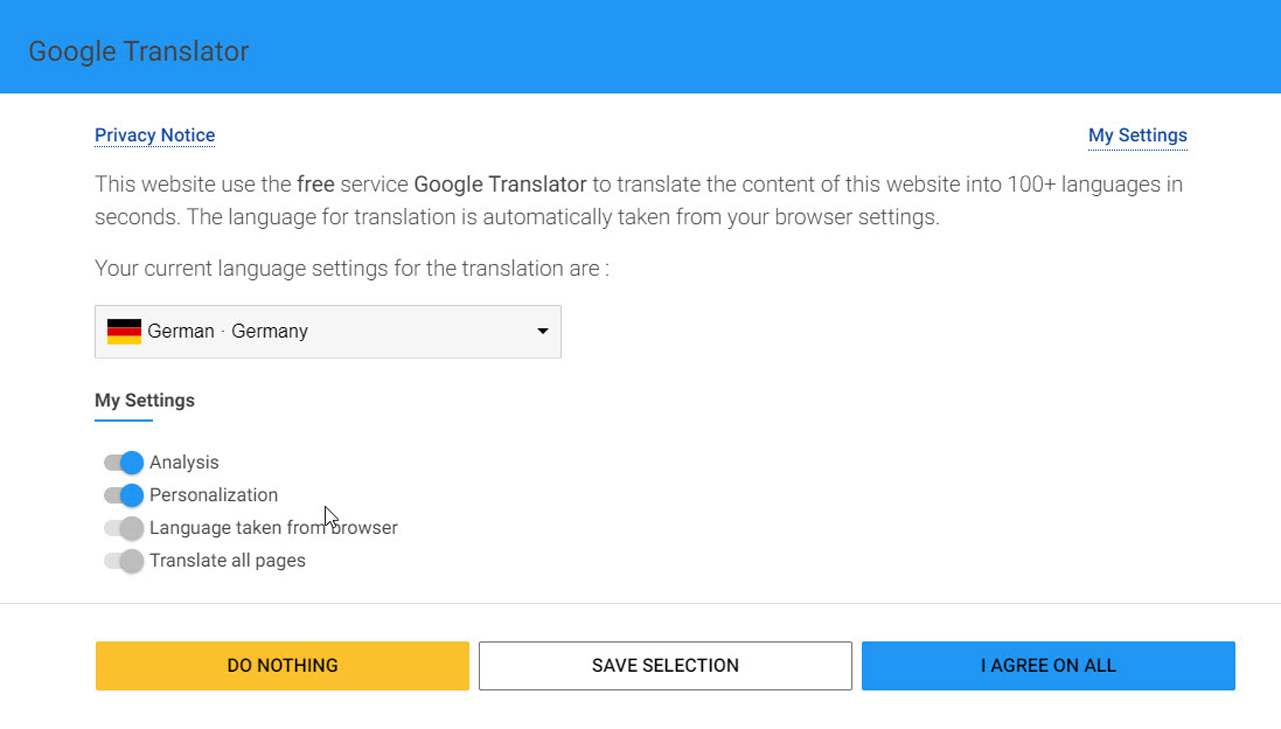Enable the Language taken from browser switch
The height and width of the screenshot is (729, 1281).
pyautogui.click(x=124, y=528)
